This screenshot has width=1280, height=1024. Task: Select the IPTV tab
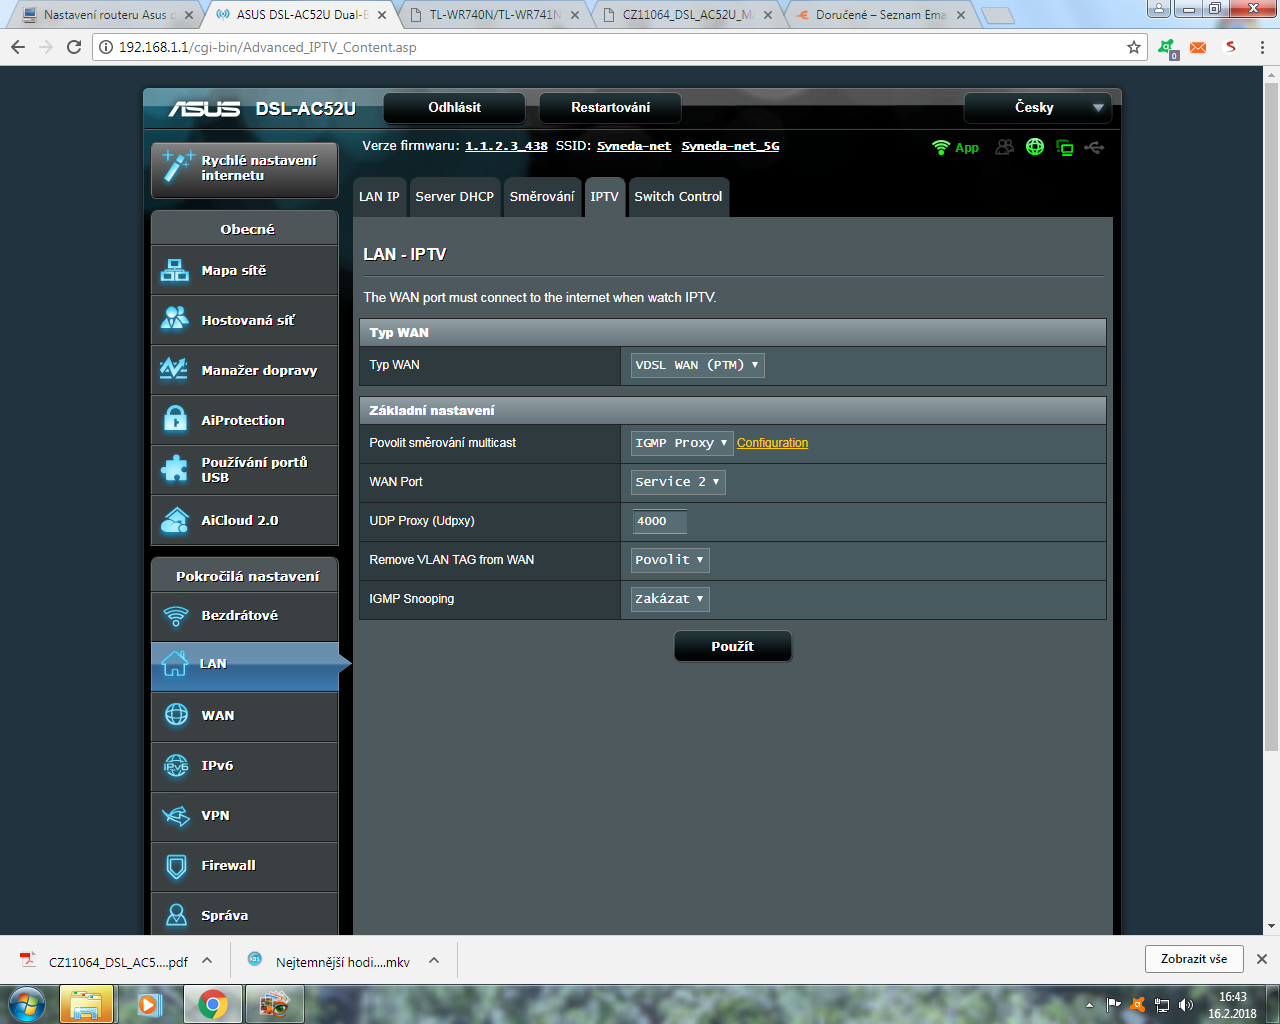[604, 197]
